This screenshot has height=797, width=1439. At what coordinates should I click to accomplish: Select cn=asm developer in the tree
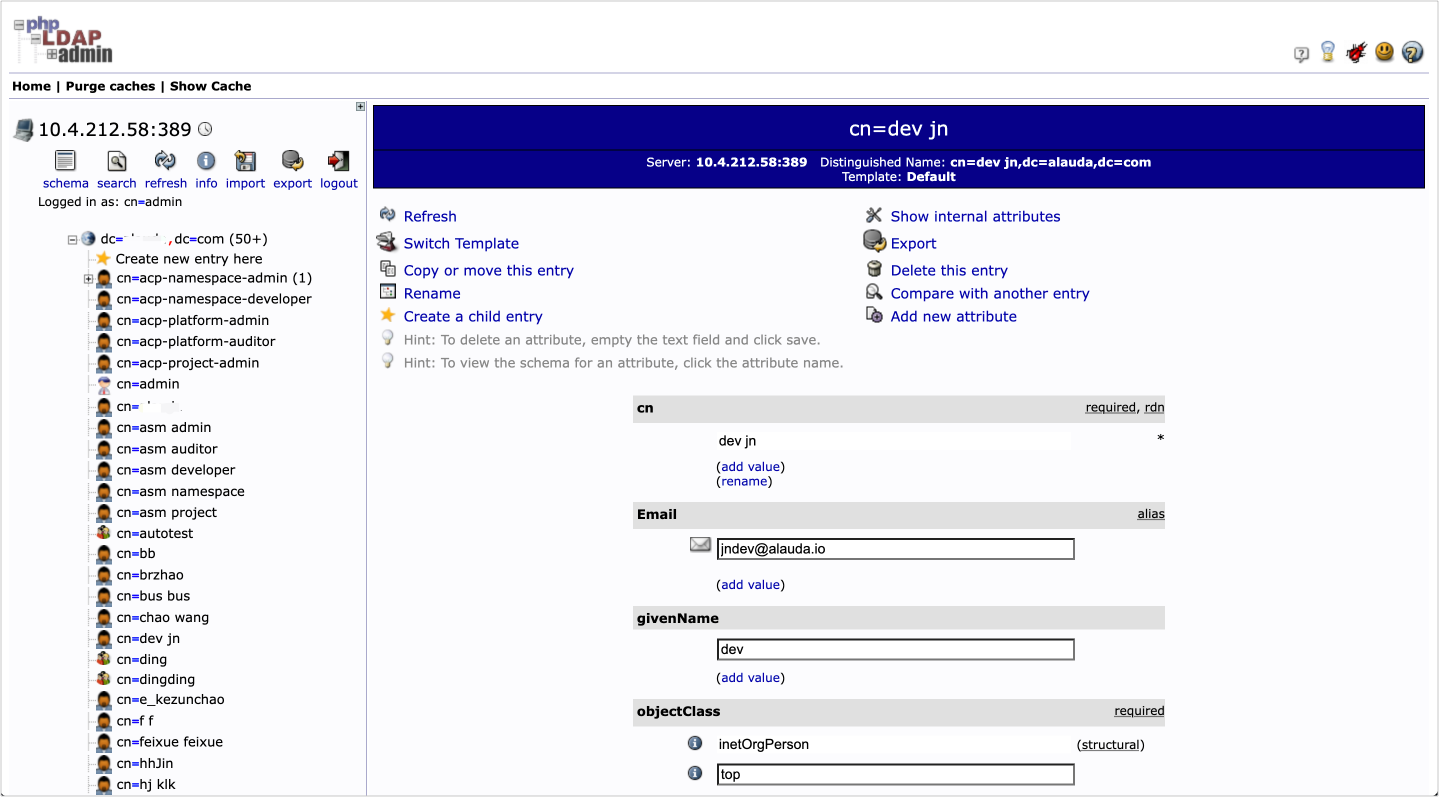(x=175, y=470)
